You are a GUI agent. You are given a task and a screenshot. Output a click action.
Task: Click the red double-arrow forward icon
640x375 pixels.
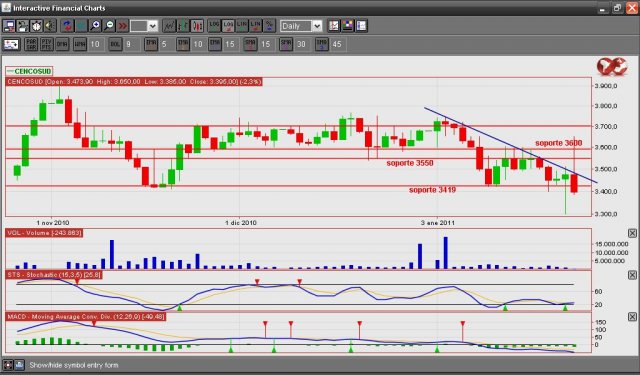[x=122, y=26]
